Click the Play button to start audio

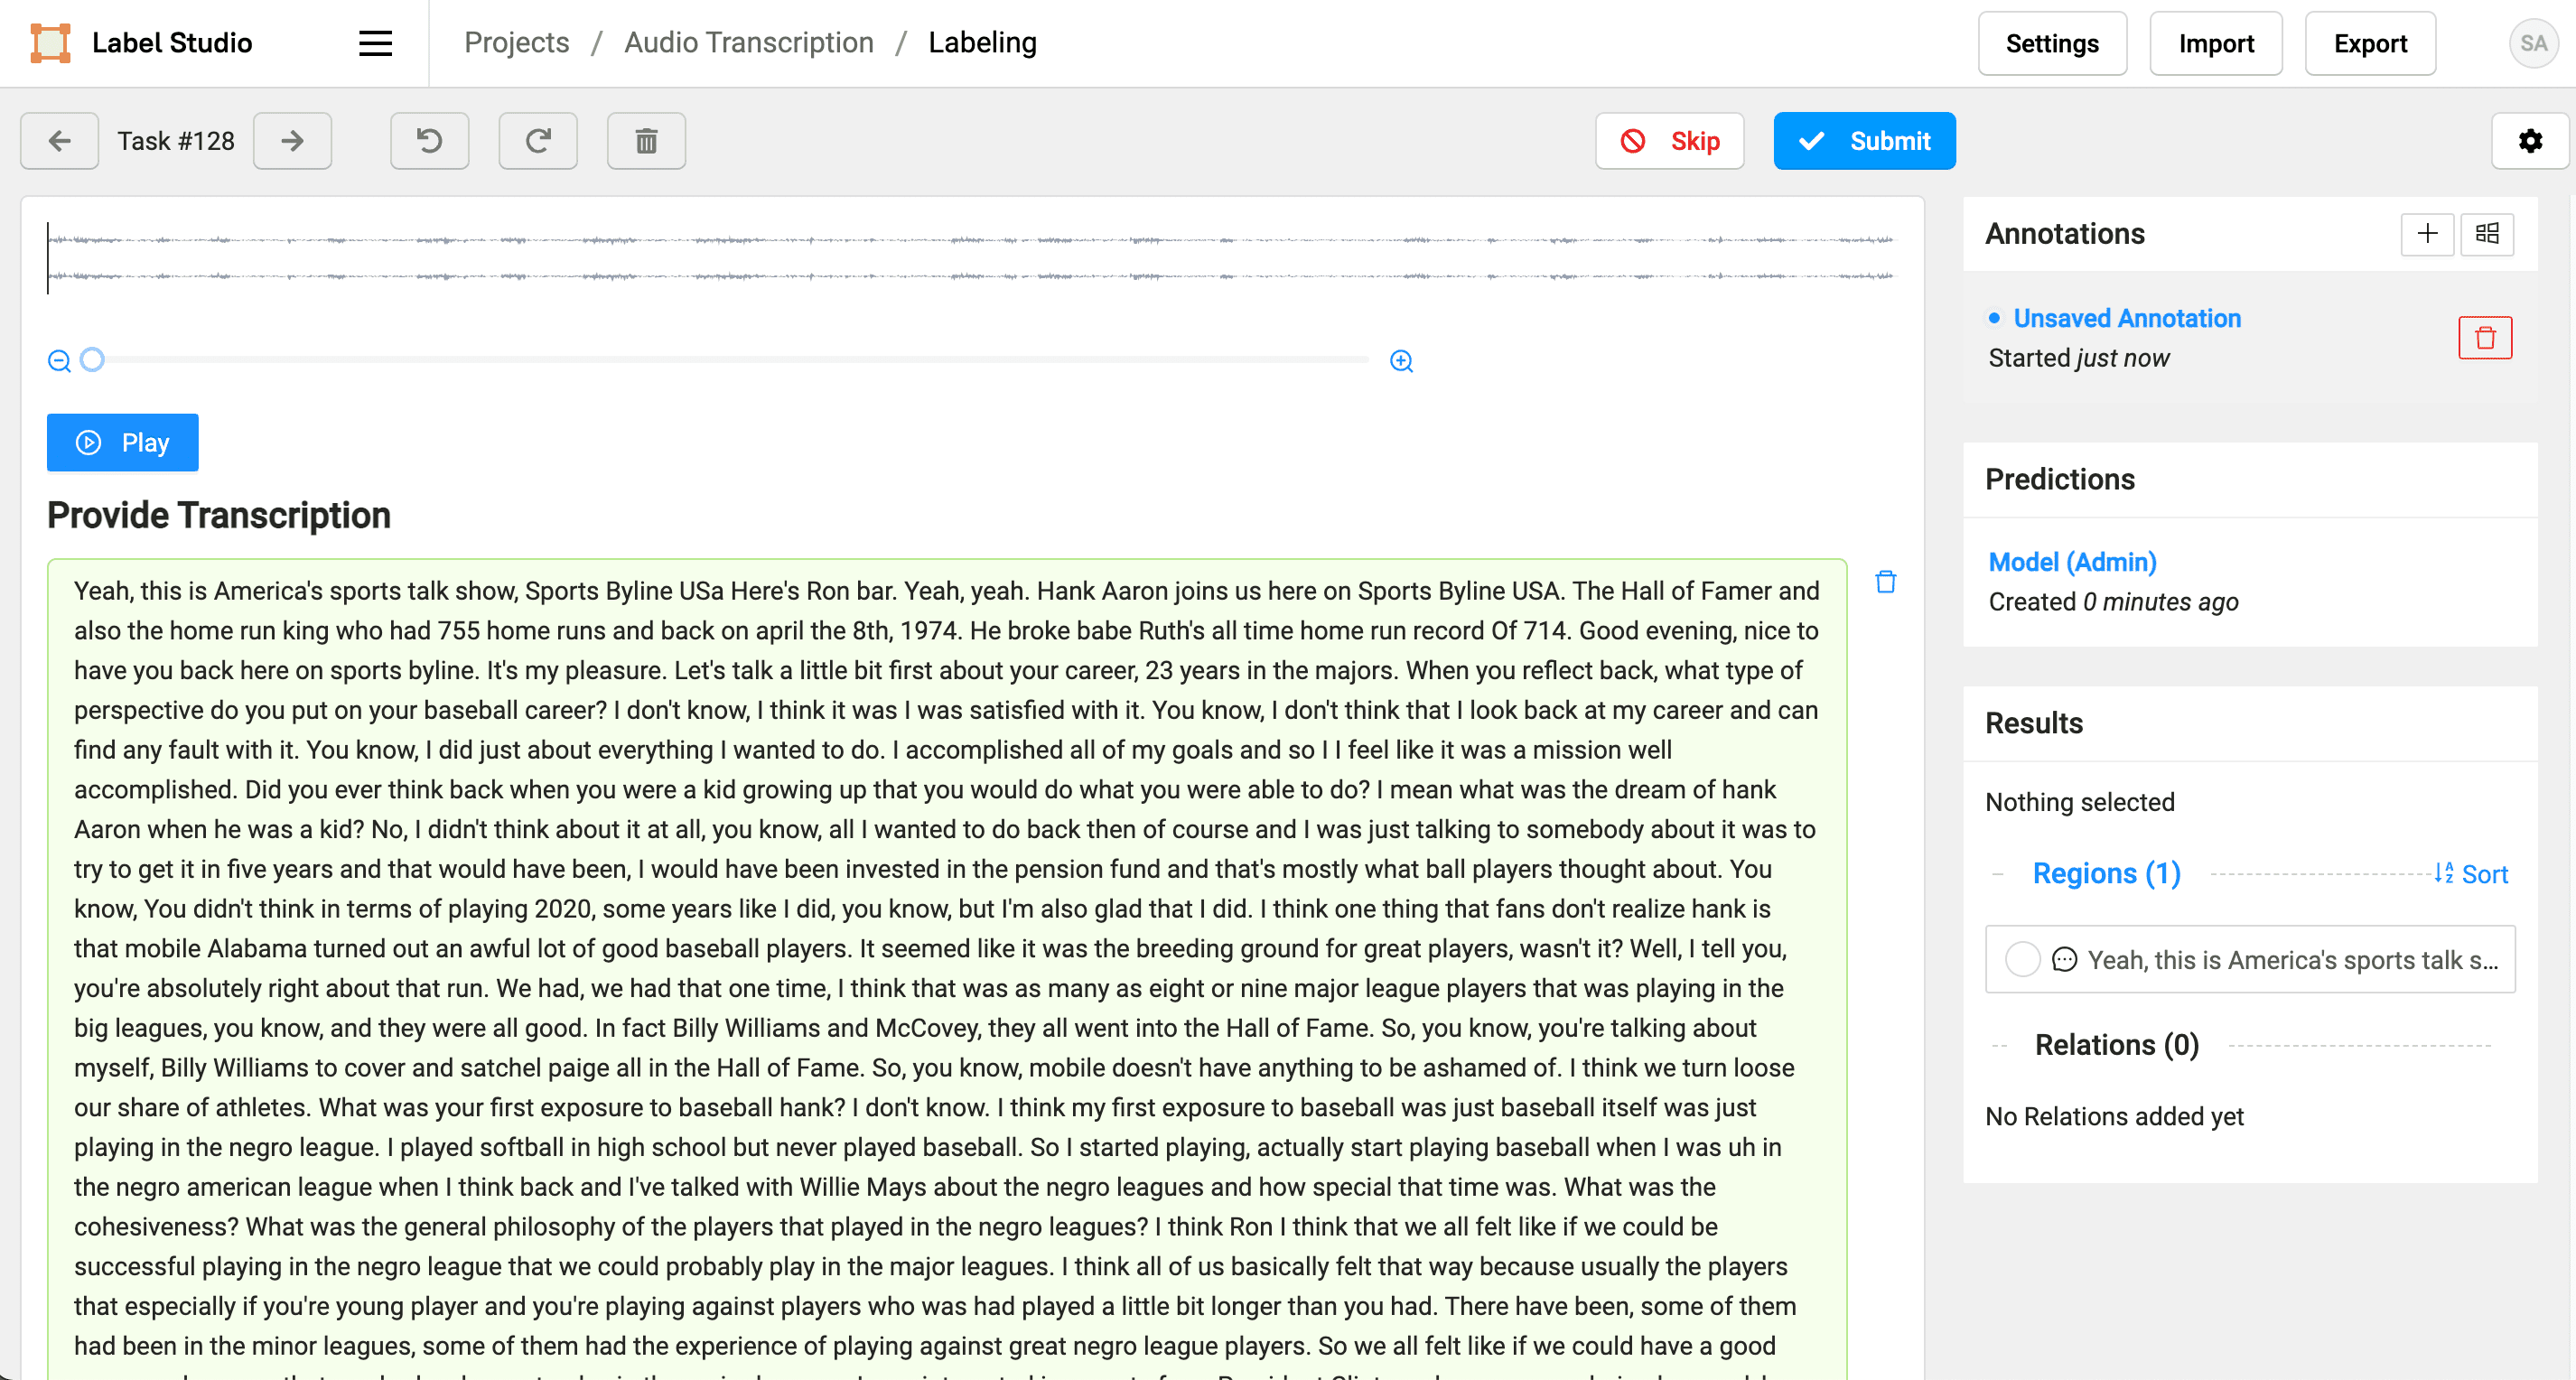[x=121, y=443]
